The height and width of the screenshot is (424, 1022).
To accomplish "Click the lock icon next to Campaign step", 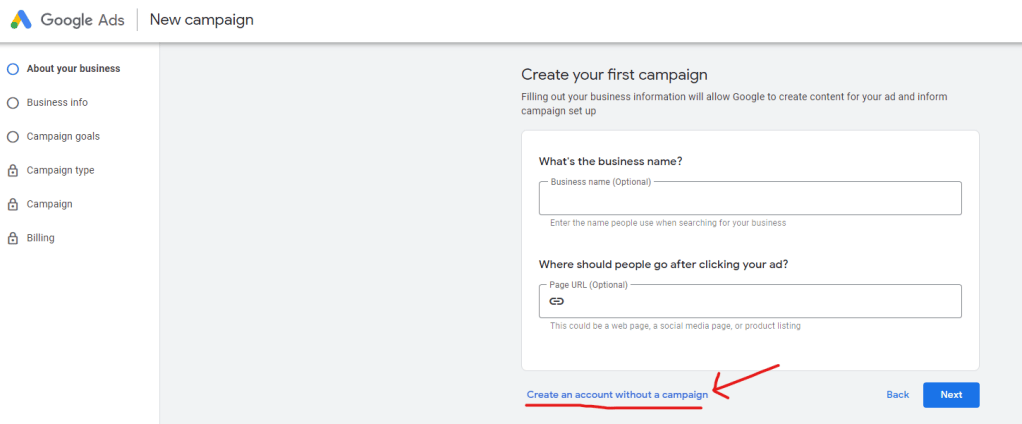I will [x=12, y=205].
